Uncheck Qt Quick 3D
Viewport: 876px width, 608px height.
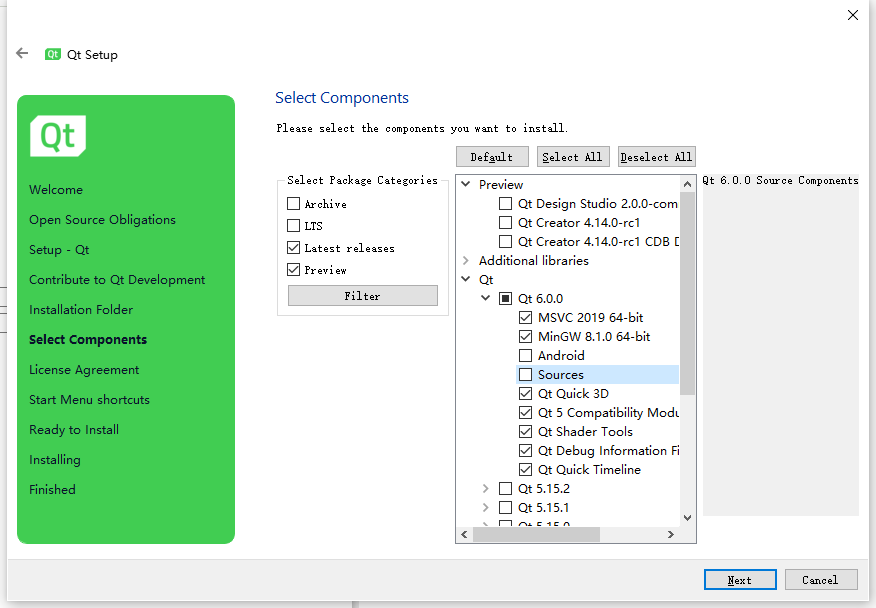[x=525, y=393]
